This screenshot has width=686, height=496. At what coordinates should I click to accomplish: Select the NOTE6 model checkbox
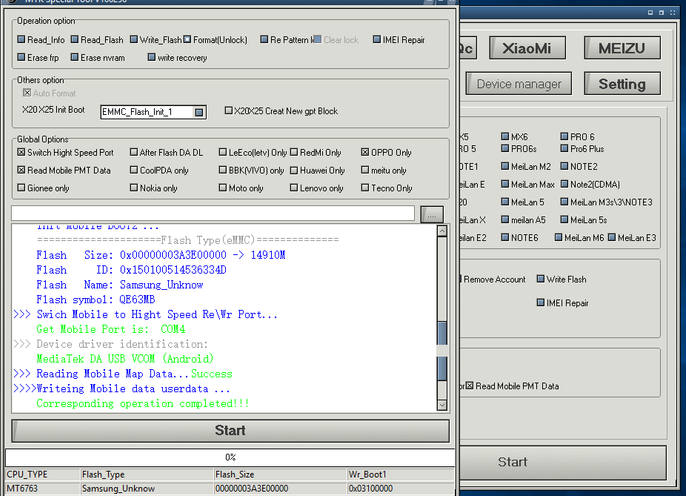pos(505,237)
